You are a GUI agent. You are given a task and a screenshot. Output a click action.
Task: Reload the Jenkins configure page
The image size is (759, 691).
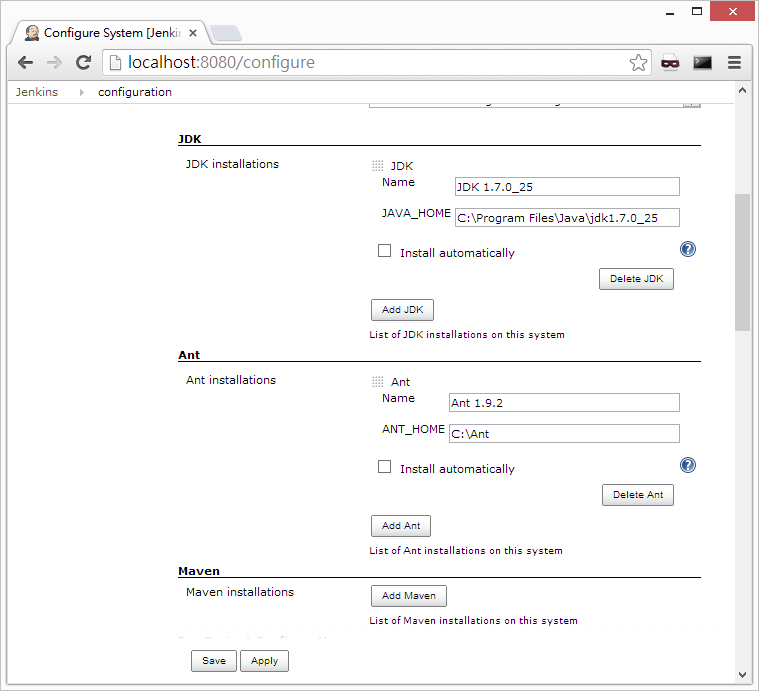click(84, 62)
